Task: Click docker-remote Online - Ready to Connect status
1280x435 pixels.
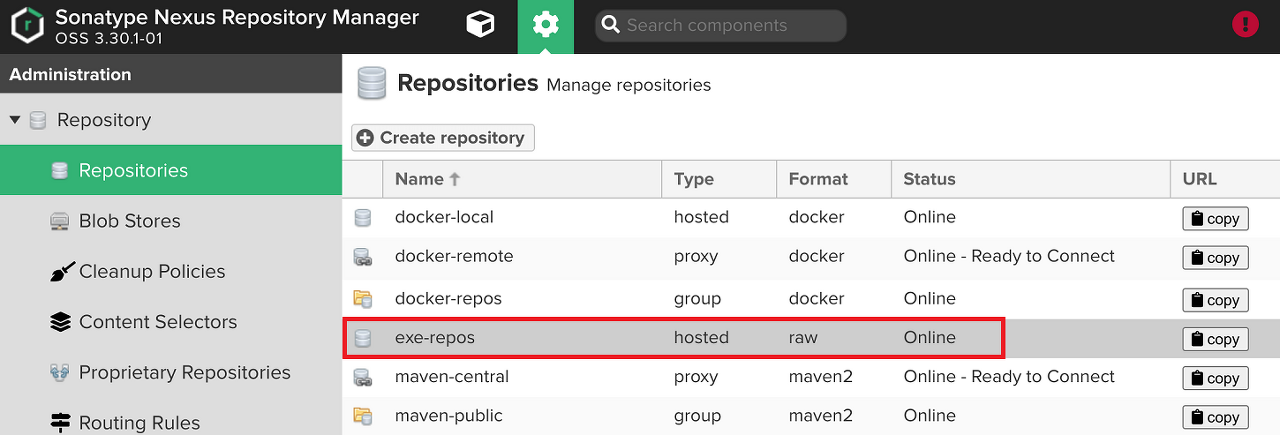Action: (1009, 256)
